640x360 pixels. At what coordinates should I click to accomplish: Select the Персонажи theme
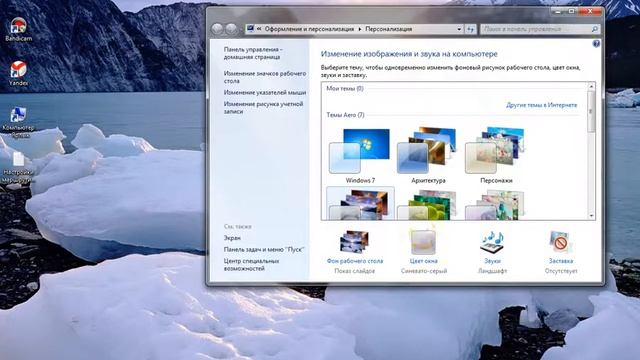[496, 156]
